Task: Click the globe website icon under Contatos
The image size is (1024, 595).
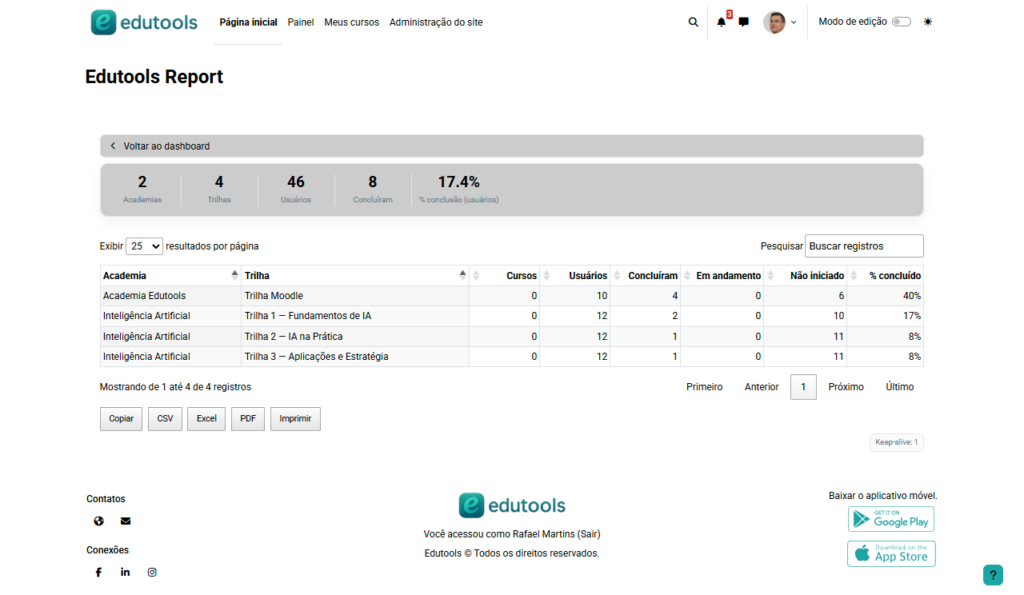Action: [x=99, y=521]
